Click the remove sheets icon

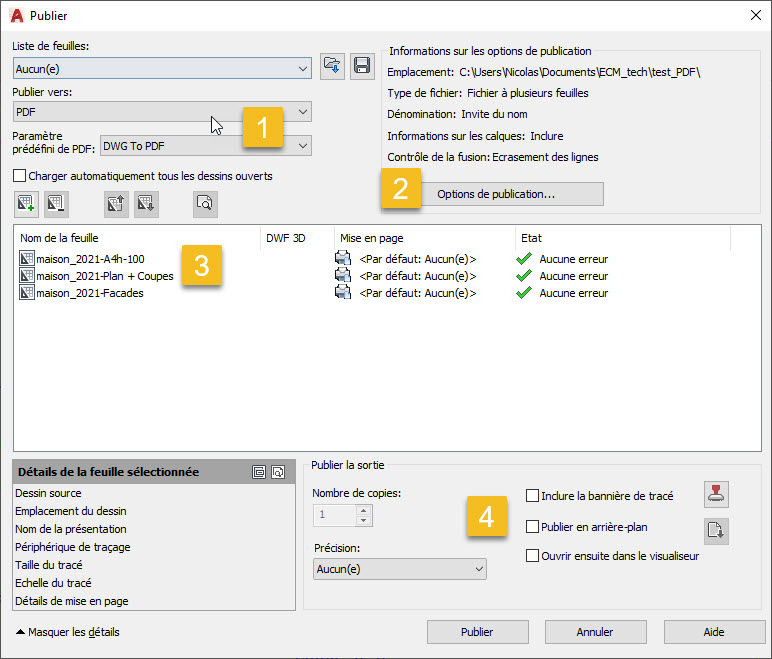coord(55,204)
